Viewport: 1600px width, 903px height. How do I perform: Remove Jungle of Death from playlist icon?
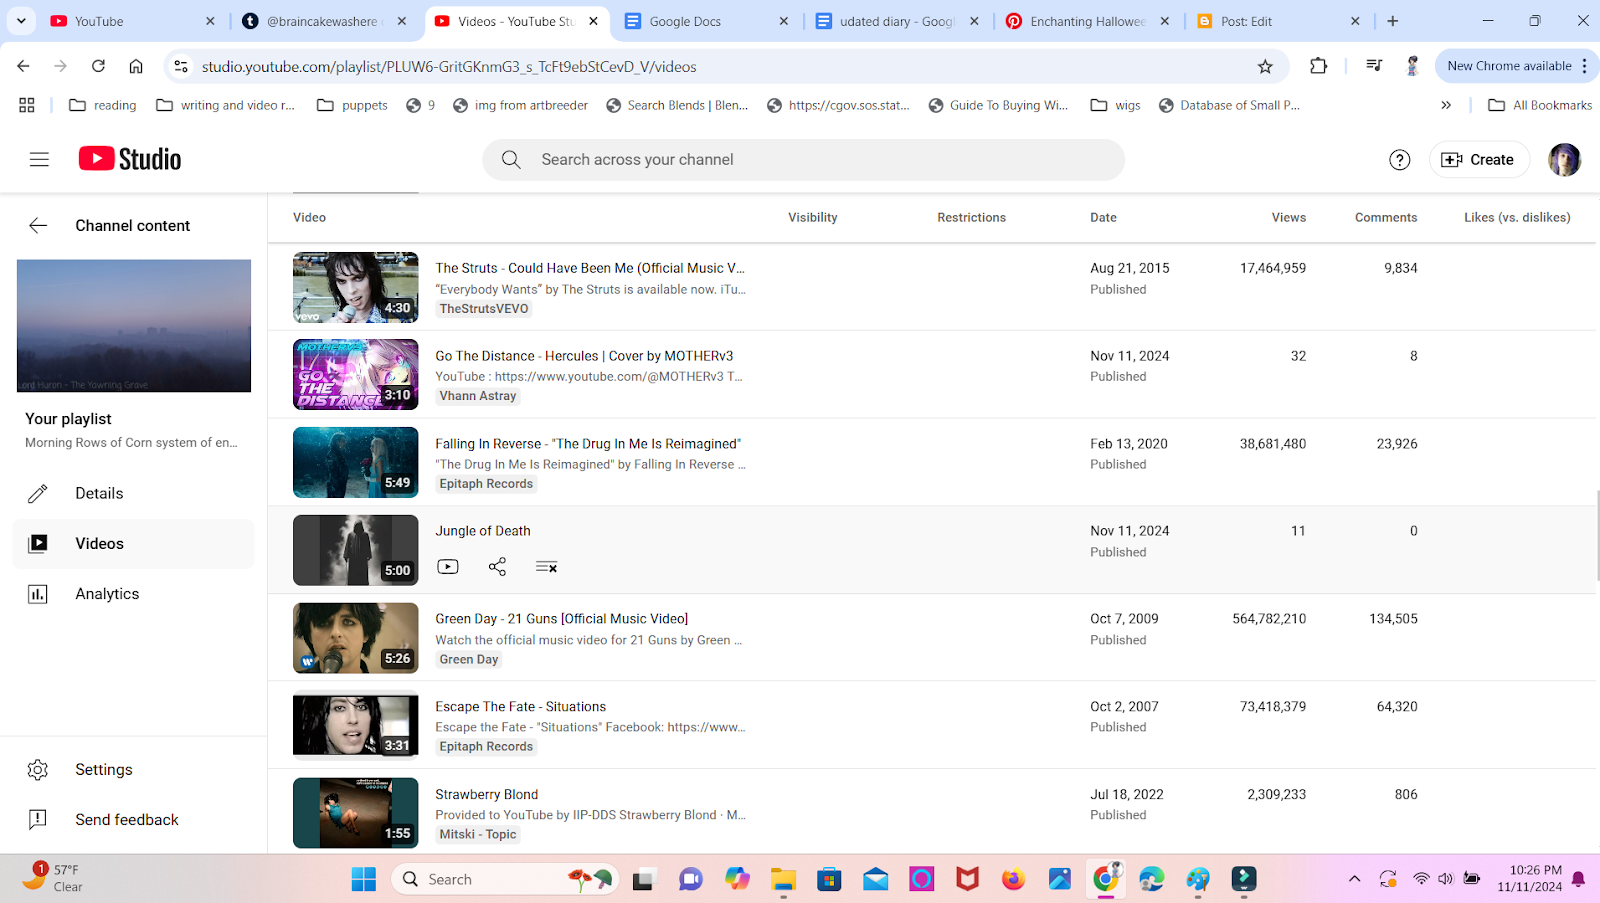point(546,567)
